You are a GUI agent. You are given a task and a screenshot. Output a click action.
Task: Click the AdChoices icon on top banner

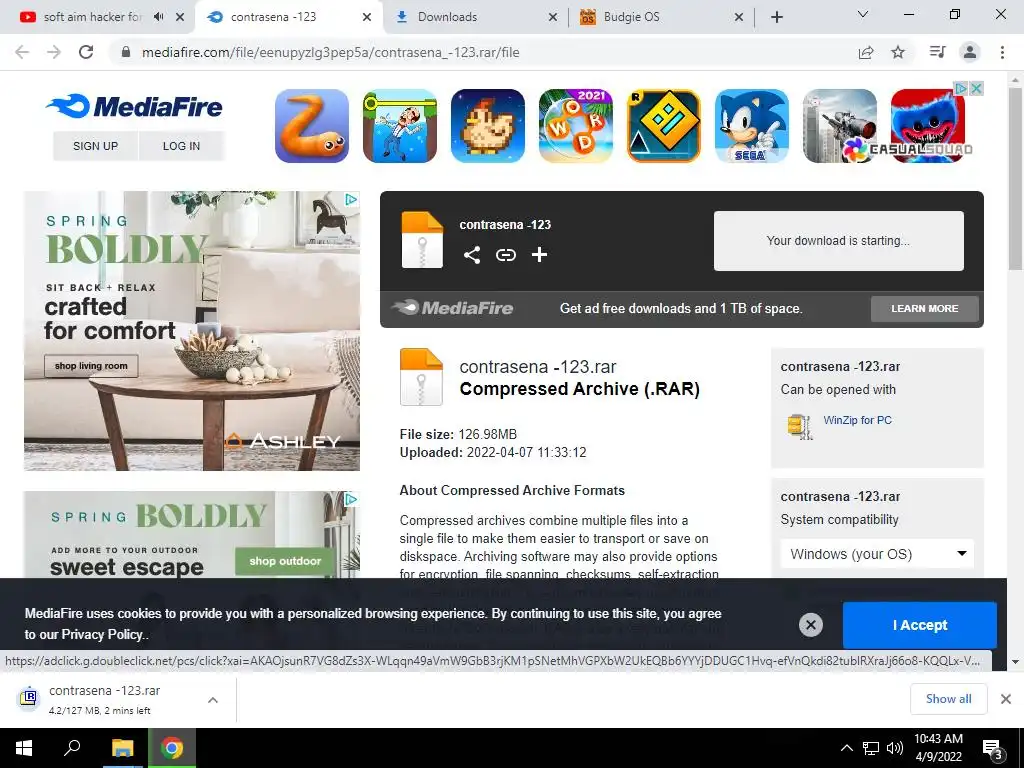pyautogui.click(x=961, y=88)
